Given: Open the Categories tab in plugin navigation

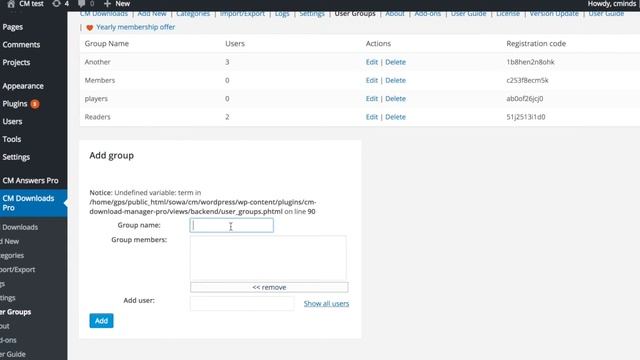Looking at the screenshot, I should [193, 14].
